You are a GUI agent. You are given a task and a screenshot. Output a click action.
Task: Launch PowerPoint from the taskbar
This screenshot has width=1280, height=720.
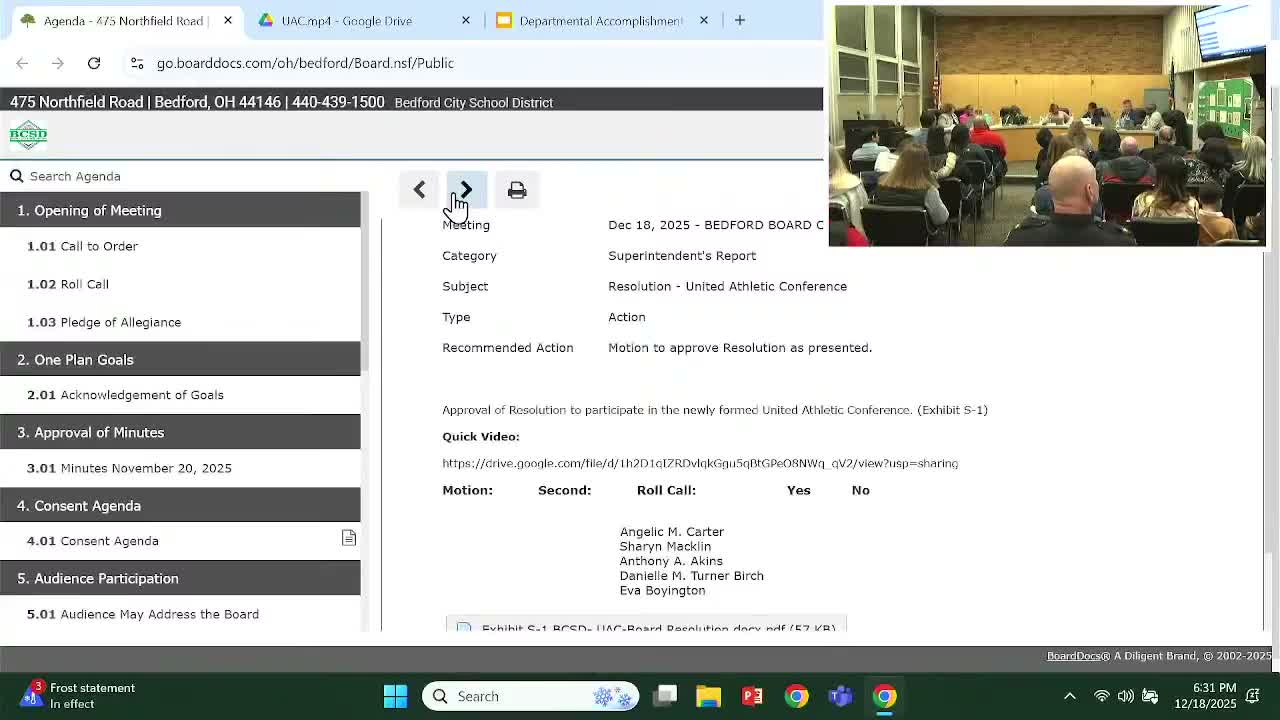[x=752, y=696]
